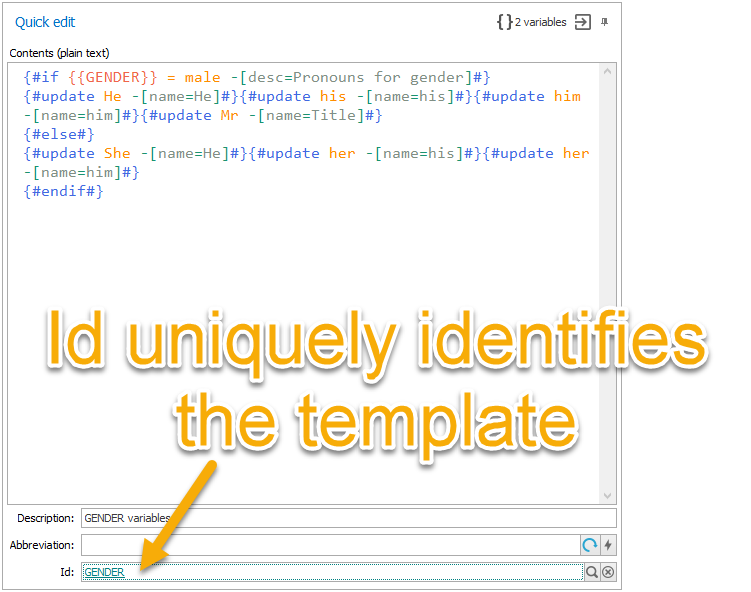The width and height of the screenshot is (751, 592).
Task: Click the '{#else#}' line
Action: [x=59, y=134]
